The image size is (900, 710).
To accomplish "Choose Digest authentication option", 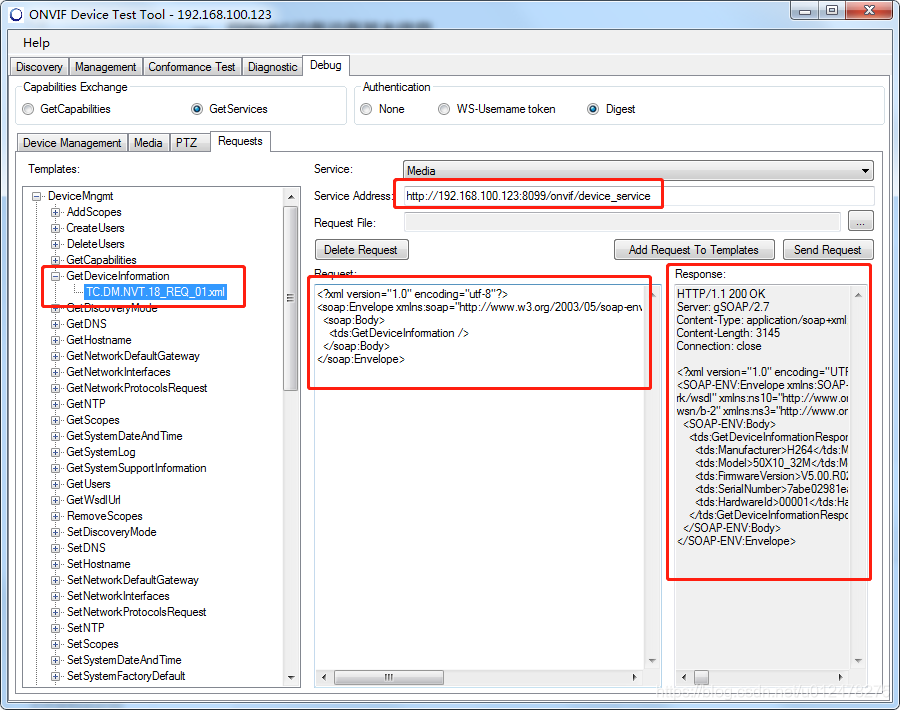I will point(593,109).
